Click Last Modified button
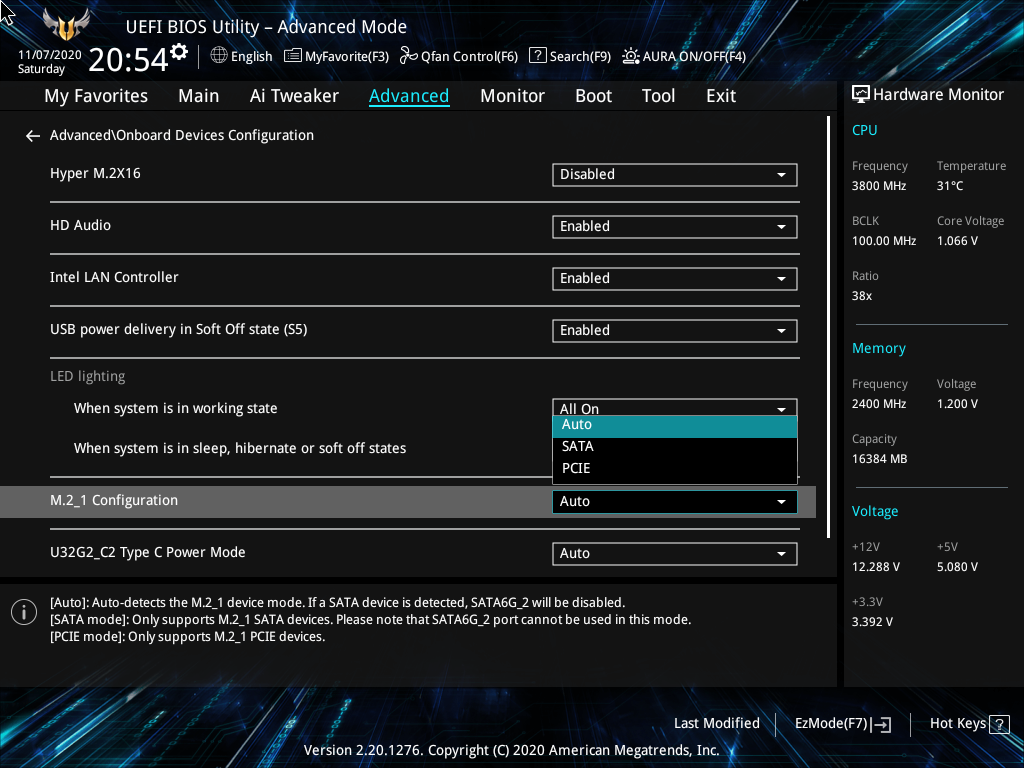This screenshot has height=768, width=1024. 716,724
